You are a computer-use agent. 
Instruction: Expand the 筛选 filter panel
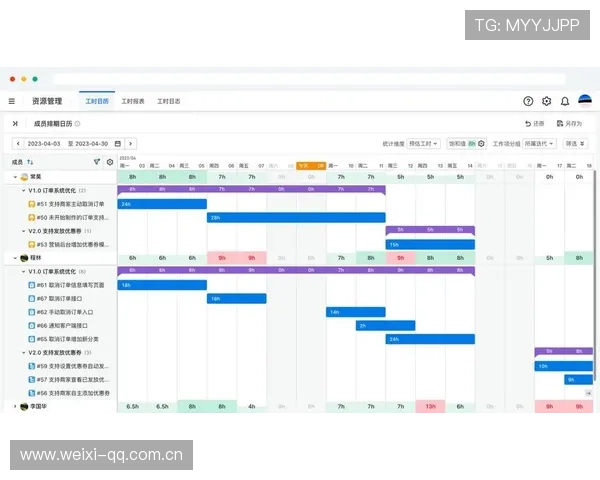[575, 144]
